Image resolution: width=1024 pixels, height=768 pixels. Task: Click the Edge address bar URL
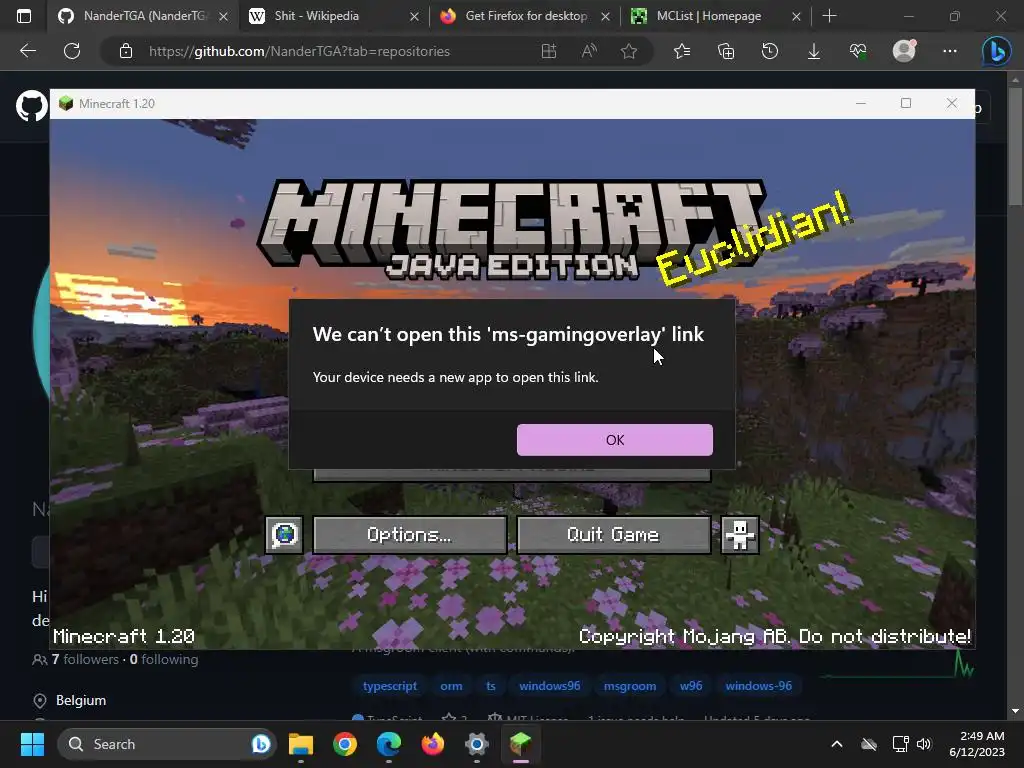[299, 51]
